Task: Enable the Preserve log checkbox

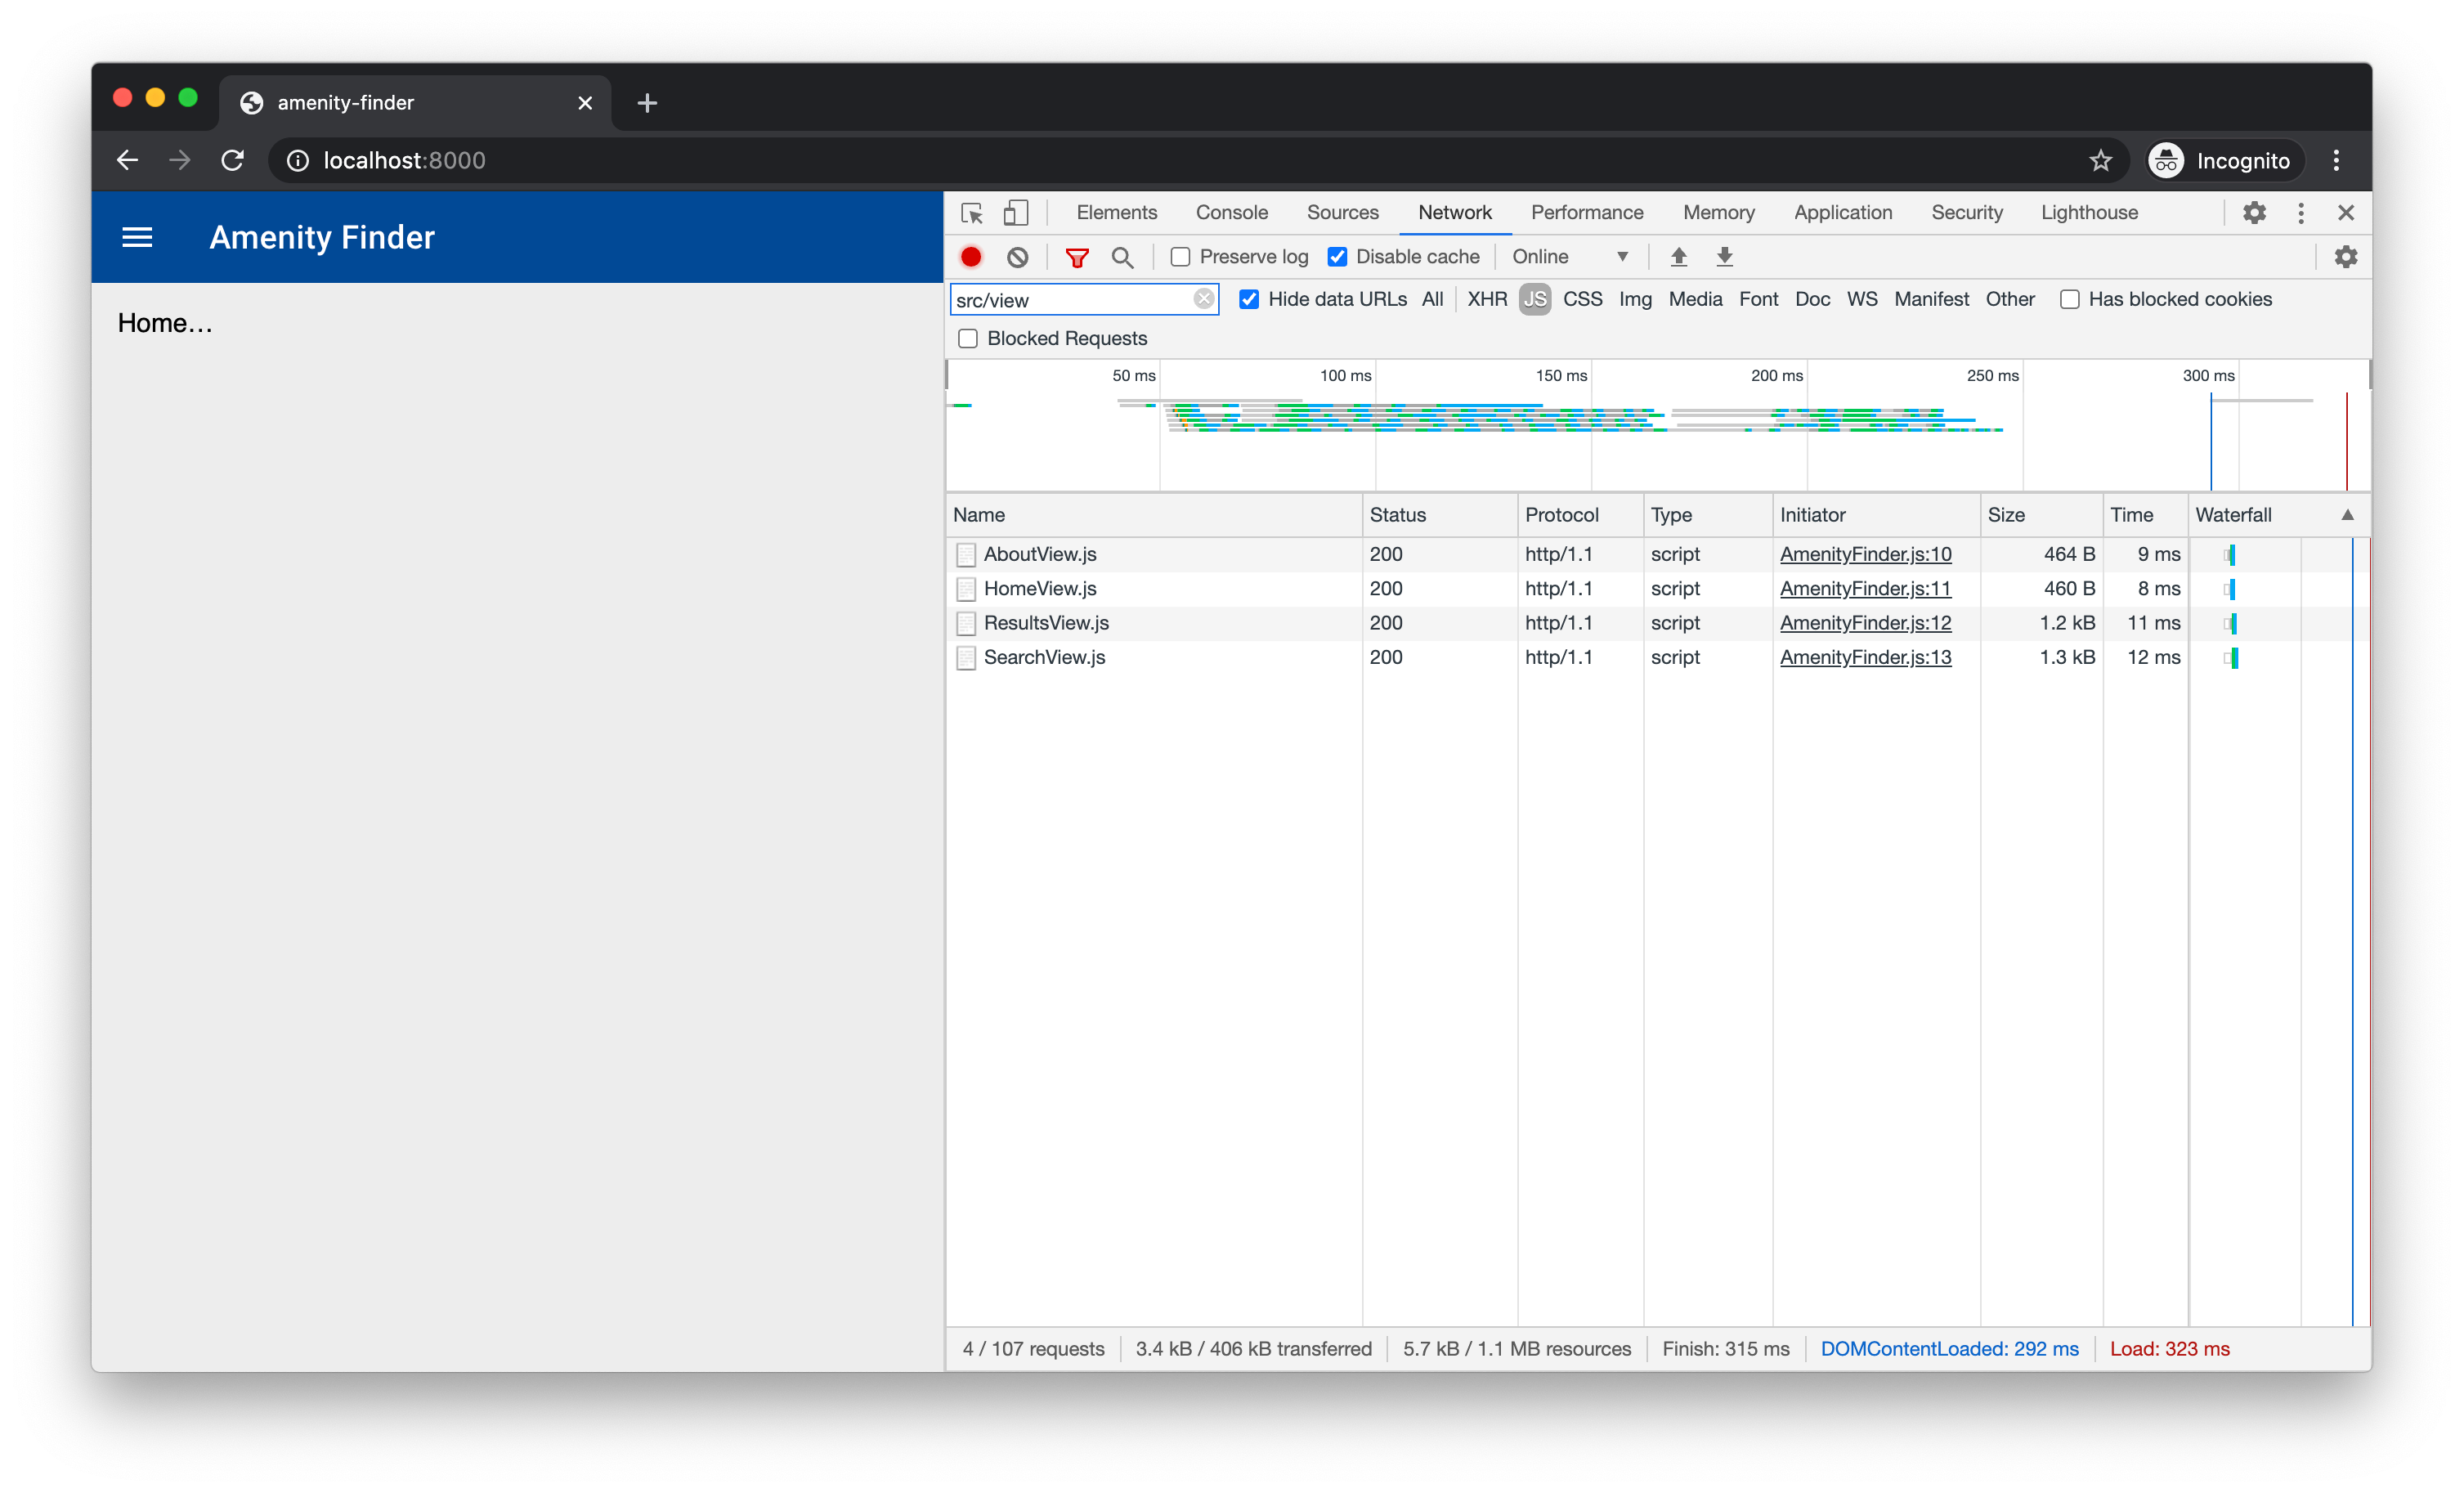Action: (1181, 257)
